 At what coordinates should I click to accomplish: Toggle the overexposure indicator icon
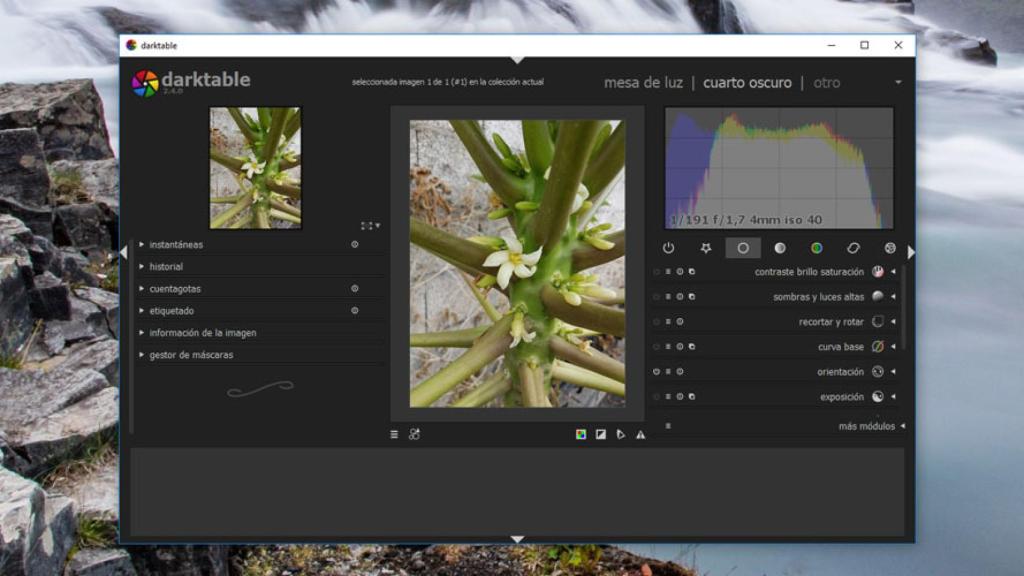pos(600,434)
